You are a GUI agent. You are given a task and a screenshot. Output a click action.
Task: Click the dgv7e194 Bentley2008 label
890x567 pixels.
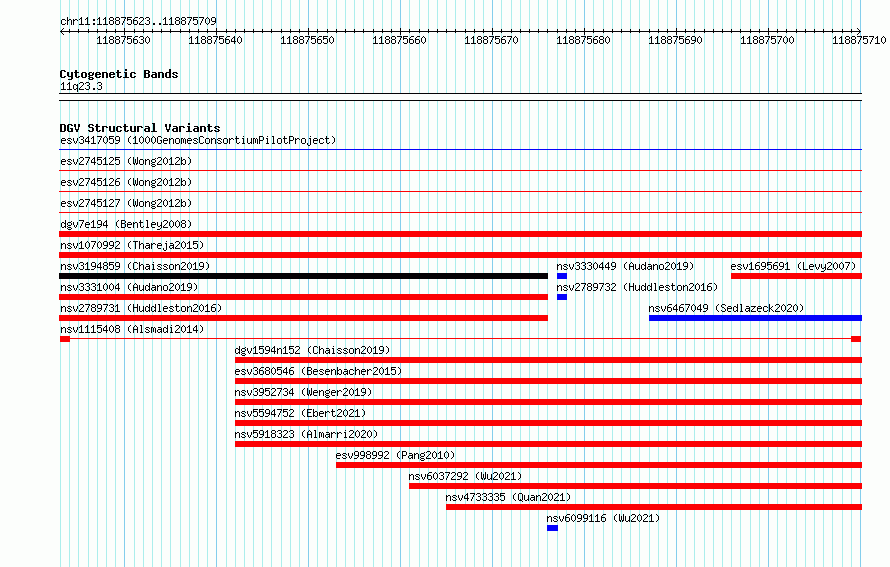pos(126,224)
